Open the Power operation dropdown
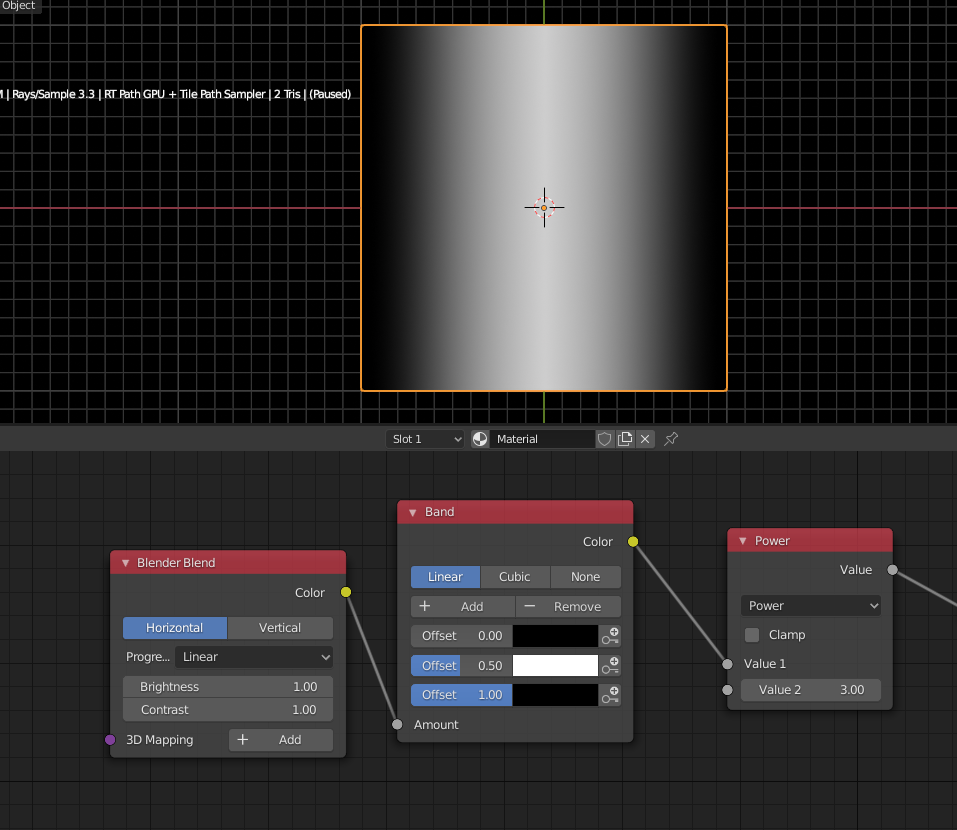Screen dimensions: 957x830 (811, 606)
